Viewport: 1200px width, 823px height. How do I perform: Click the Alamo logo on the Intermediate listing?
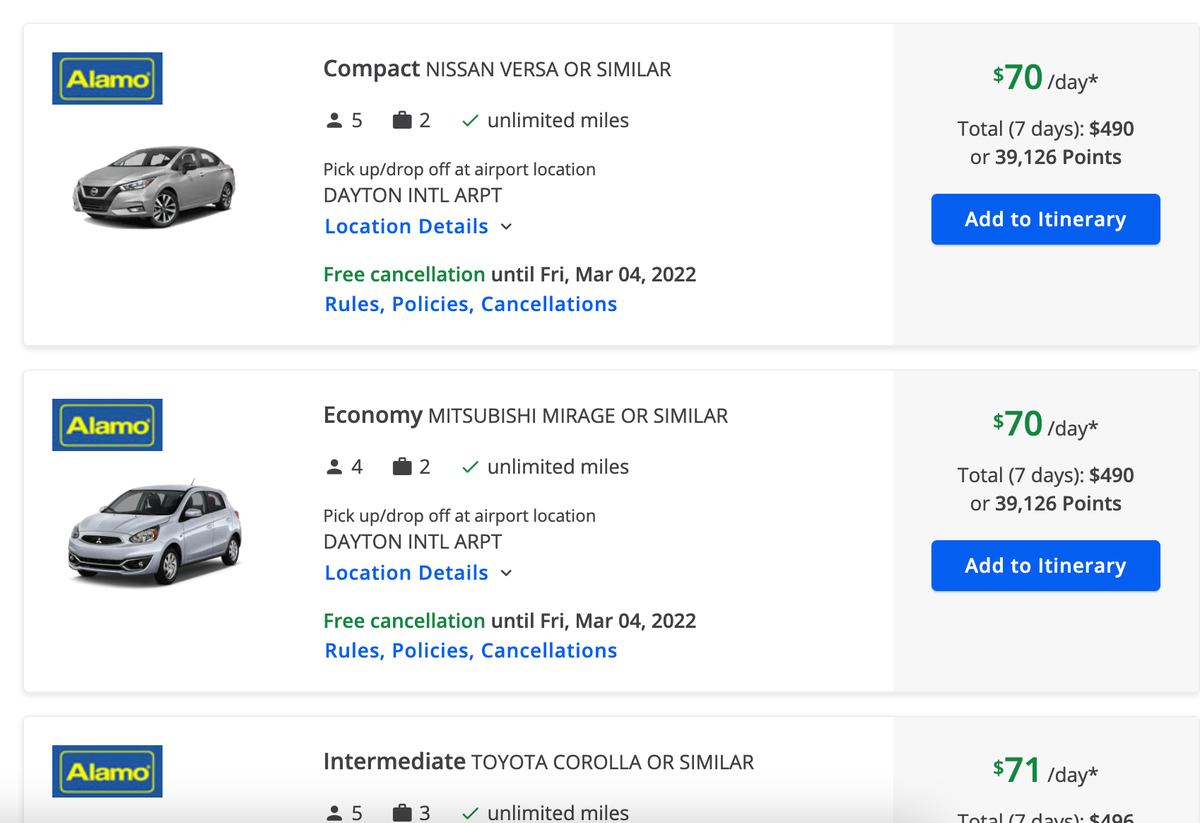(x=107, y=771)
